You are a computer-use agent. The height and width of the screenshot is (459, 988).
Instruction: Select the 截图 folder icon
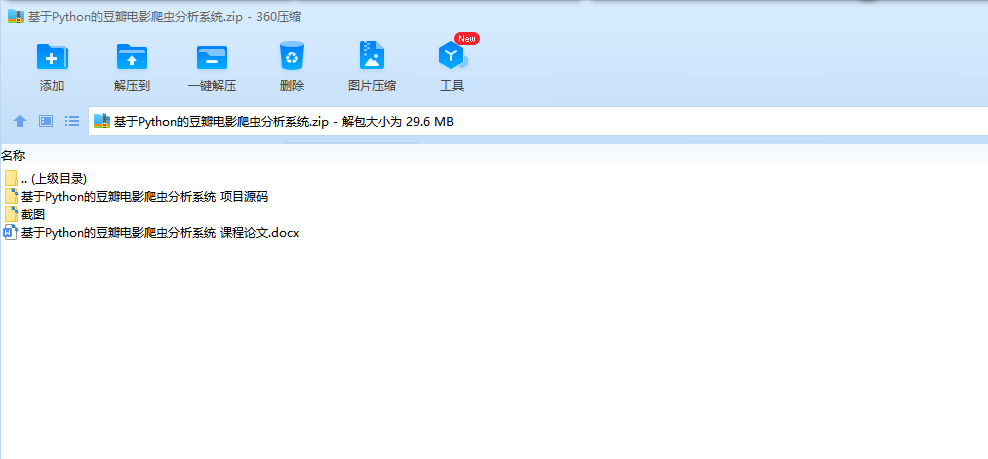tap(11, 214)
